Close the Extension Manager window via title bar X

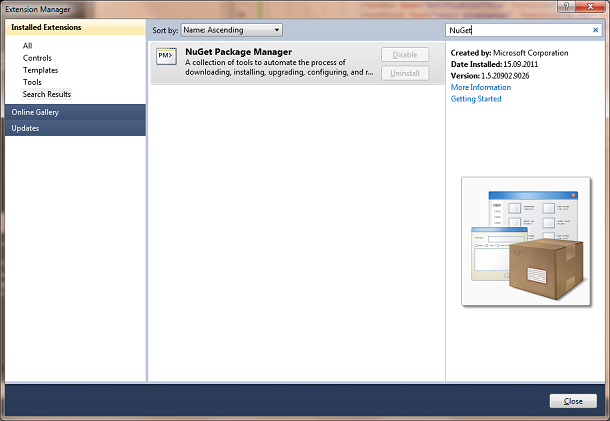[590, 7]
